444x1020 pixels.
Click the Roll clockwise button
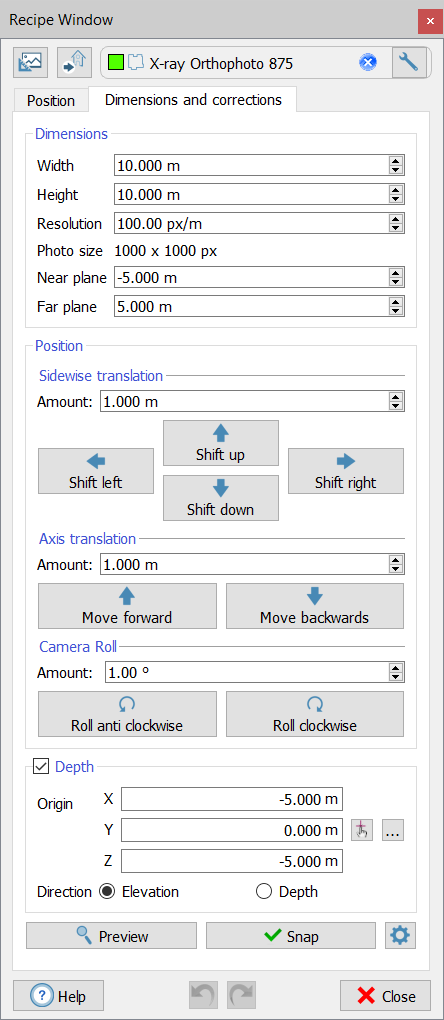click(315, 714)
